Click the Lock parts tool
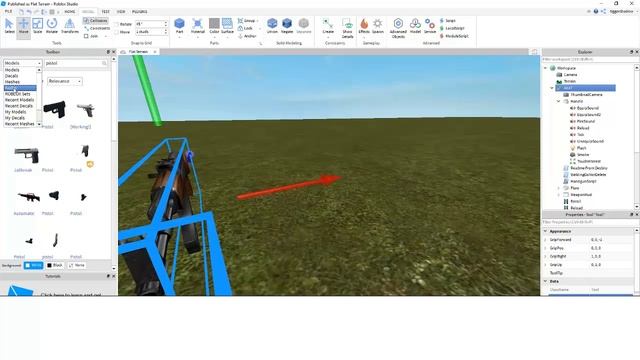 click(x=245, y=28)
